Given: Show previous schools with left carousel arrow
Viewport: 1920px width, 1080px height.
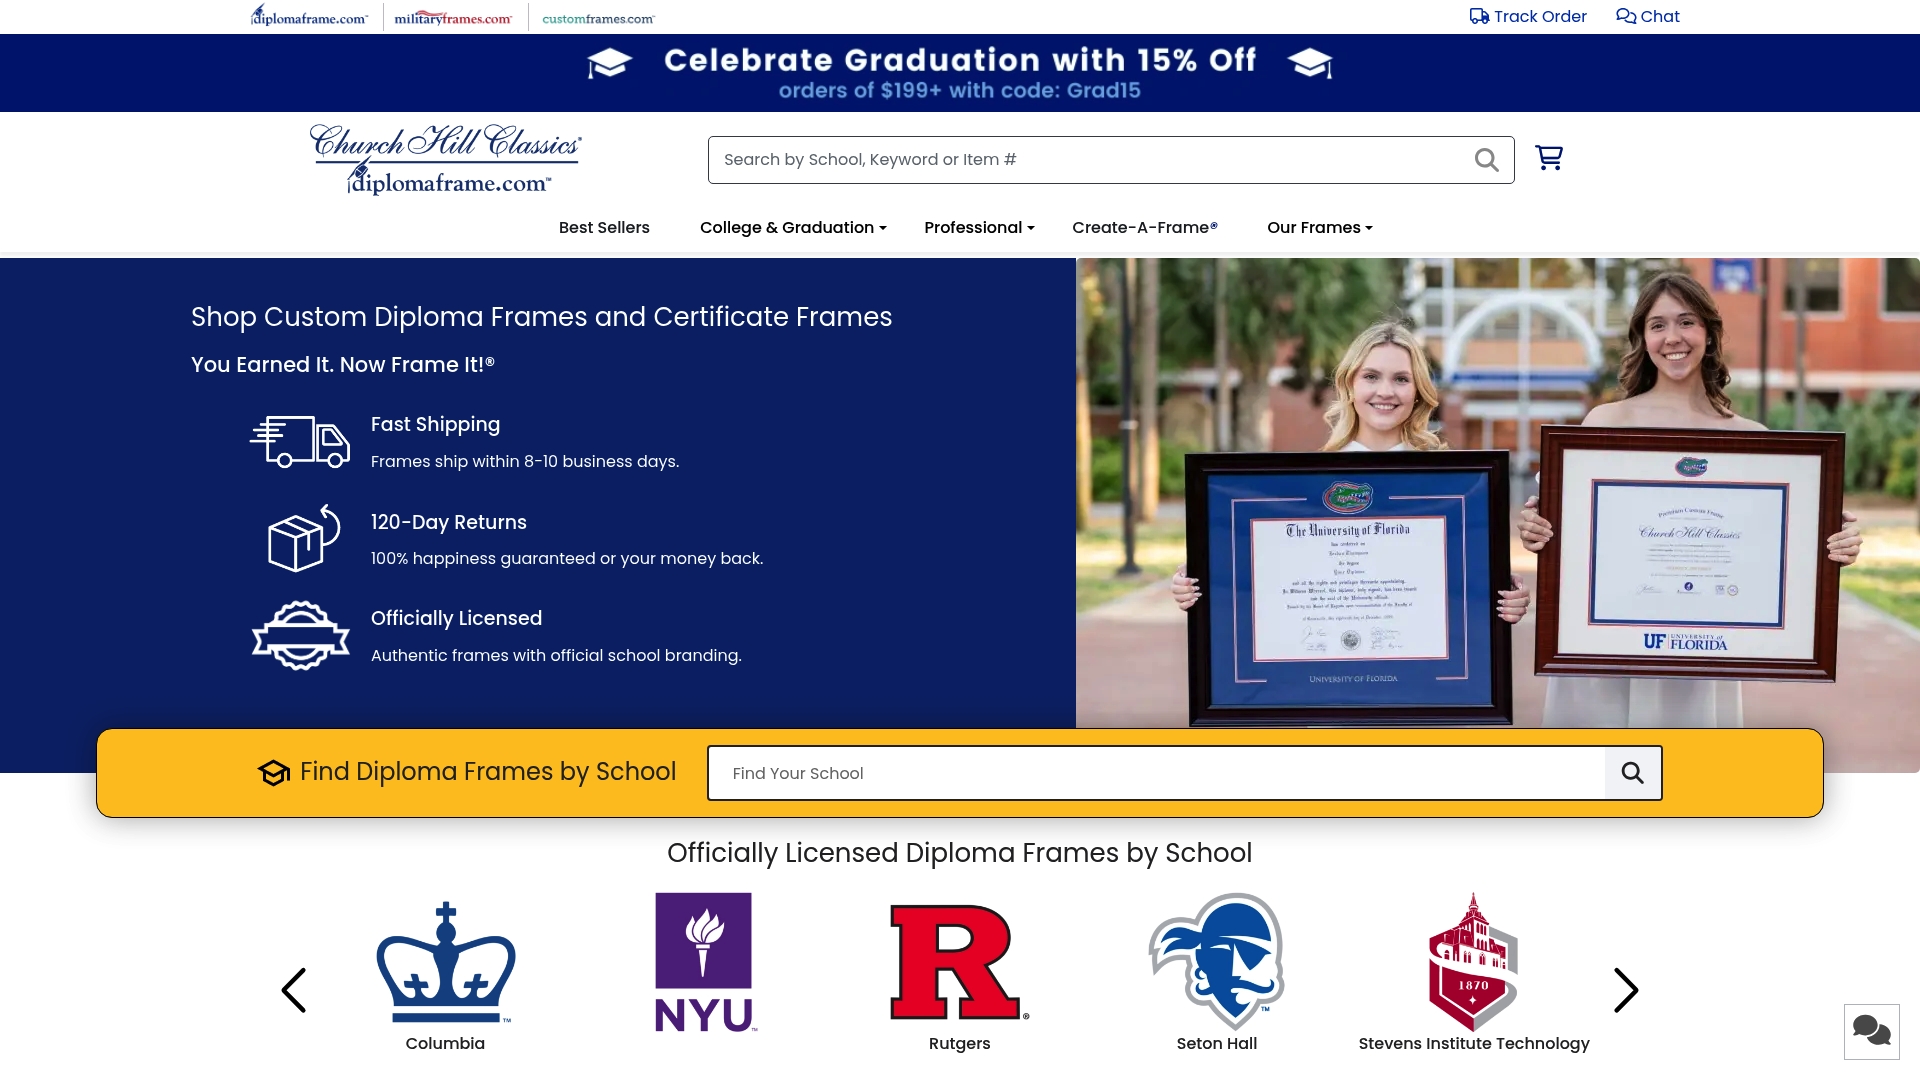Looking at the screenshot, I should pyautogui.click(x=293, y=990).
